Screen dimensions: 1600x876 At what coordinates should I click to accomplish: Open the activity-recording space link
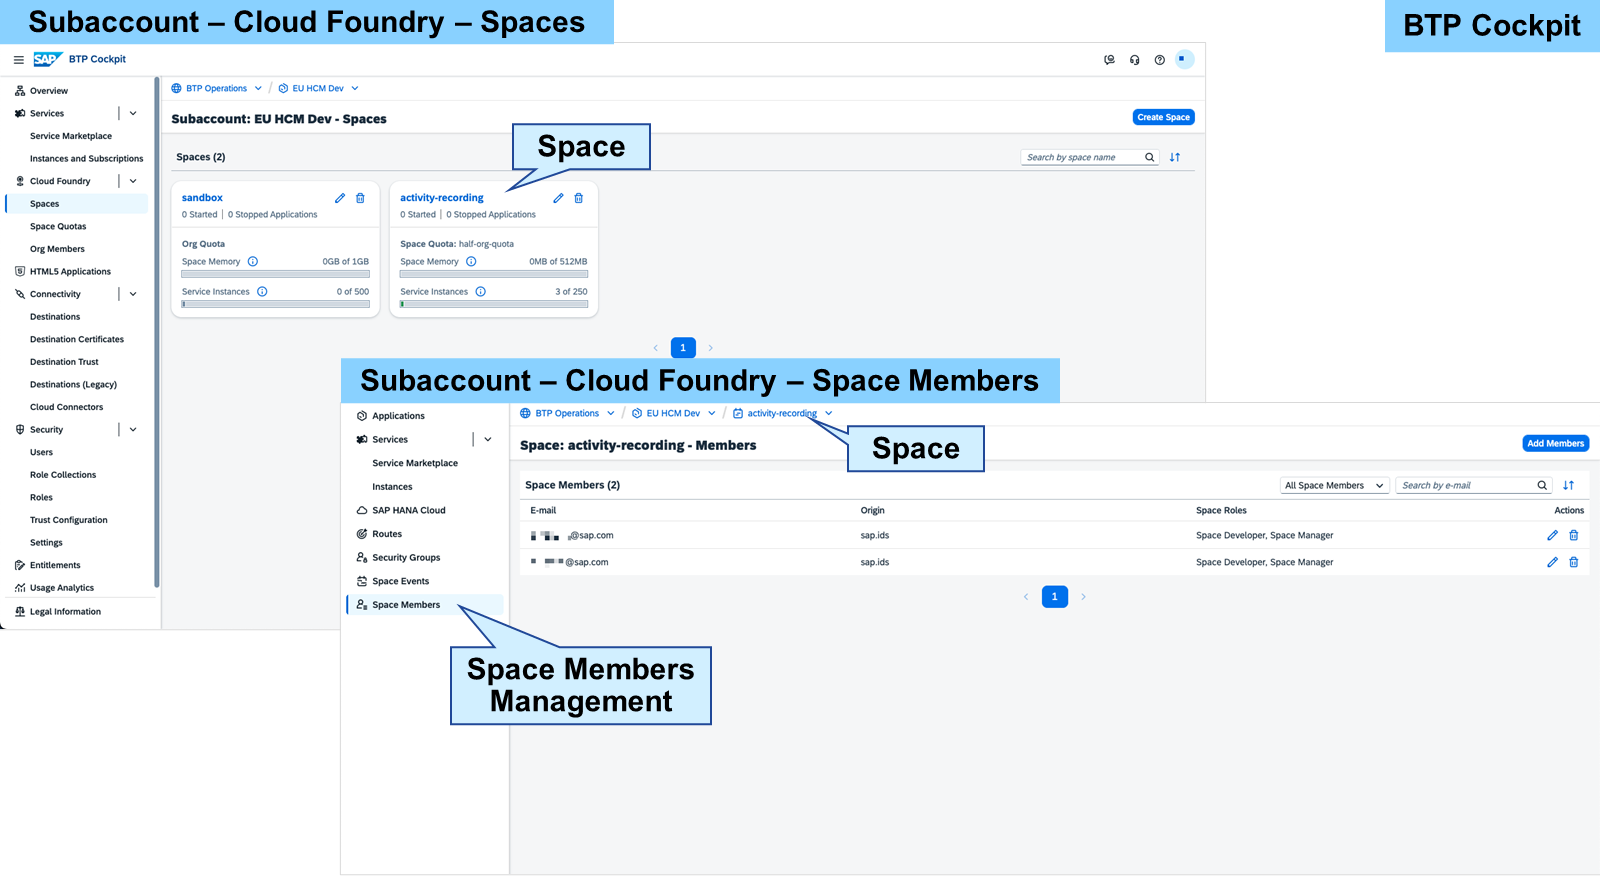tap(442, 198)
